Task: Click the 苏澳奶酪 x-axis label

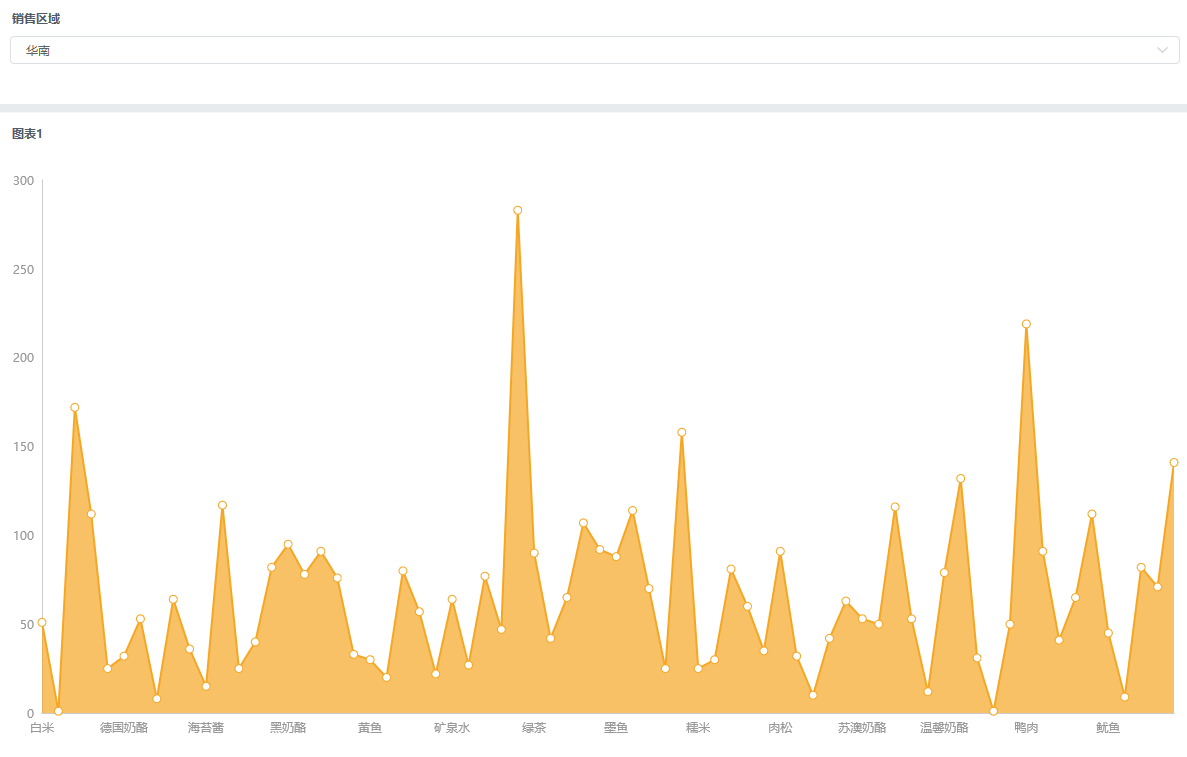Action: click(862, 728)
